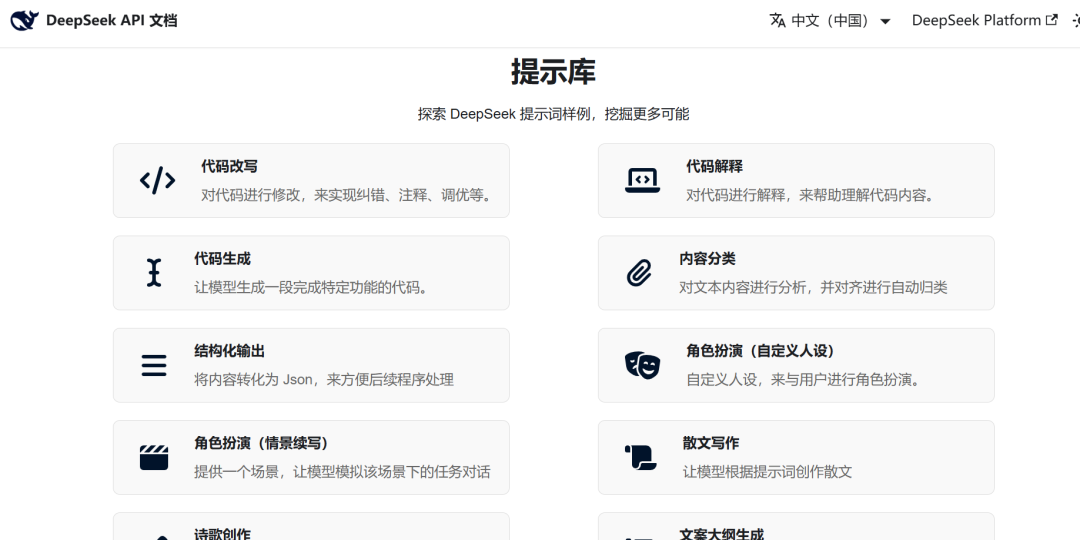Click the theater masks icon for 自定义人设
This screenshot has height=540, width=1080.
(x=643, y=365)
